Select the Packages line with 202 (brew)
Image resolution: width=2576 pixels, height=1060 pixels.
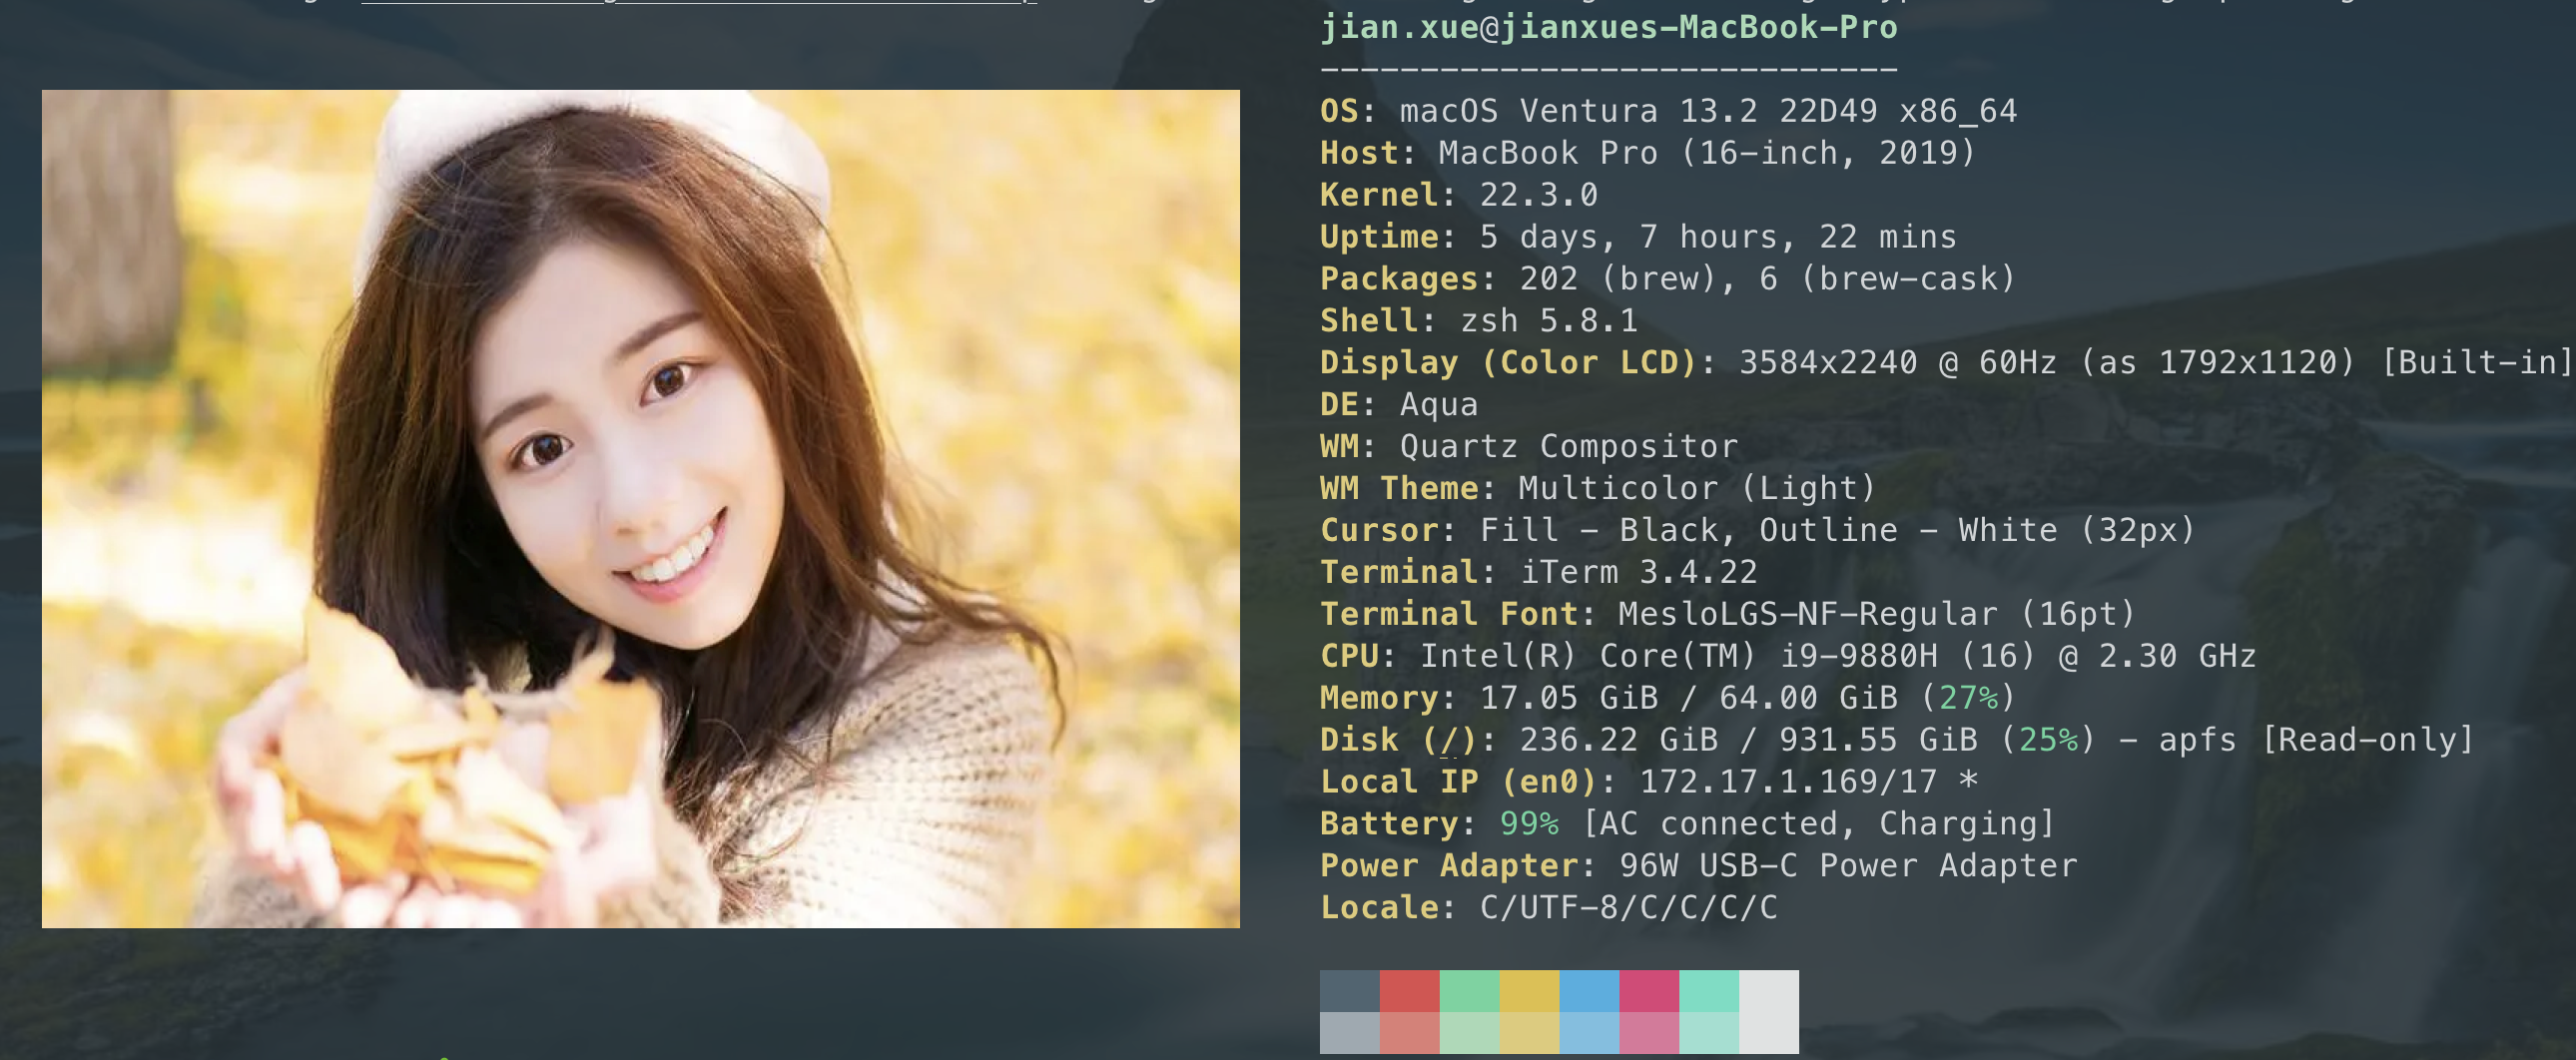1668,279
